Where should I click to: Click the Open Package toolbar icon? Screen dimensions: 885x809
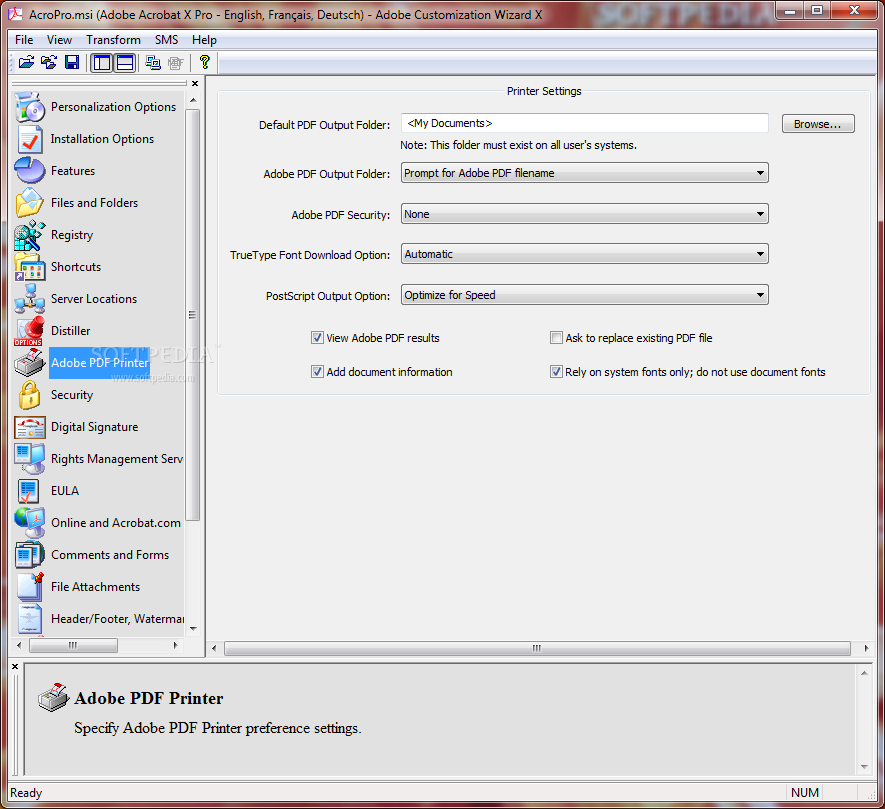(x=26, y=62)
